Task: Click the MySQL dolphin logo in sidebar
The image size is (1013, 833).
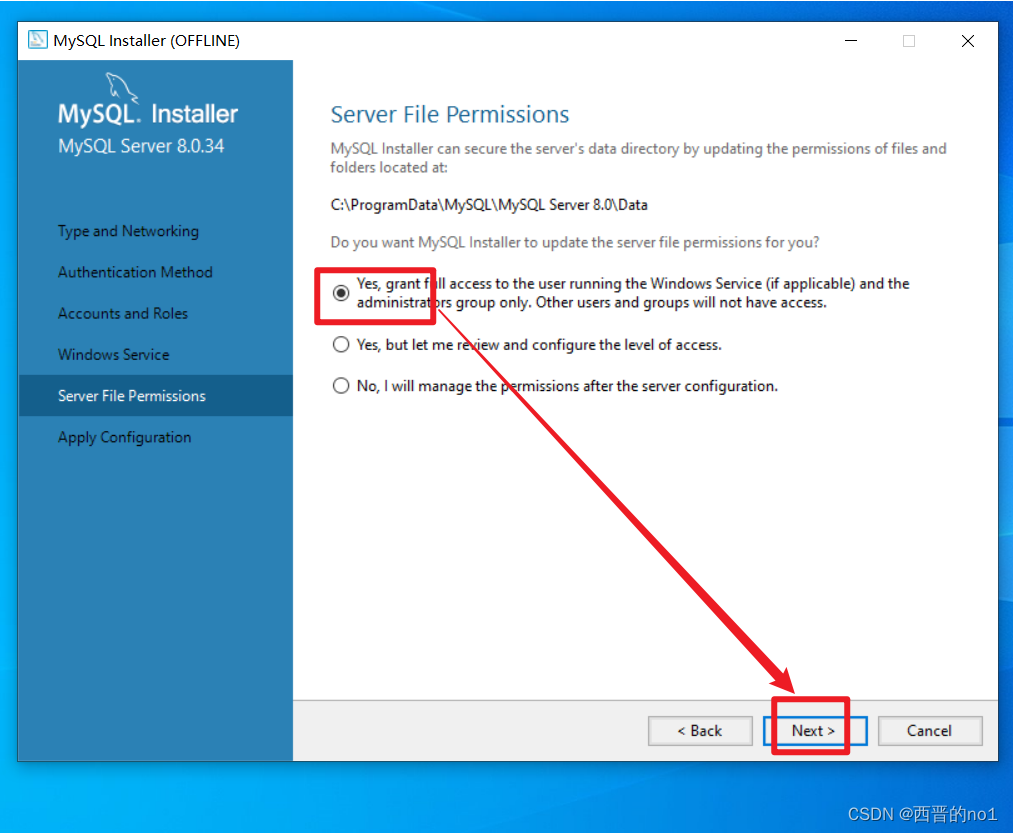Action: coord(121,87)
